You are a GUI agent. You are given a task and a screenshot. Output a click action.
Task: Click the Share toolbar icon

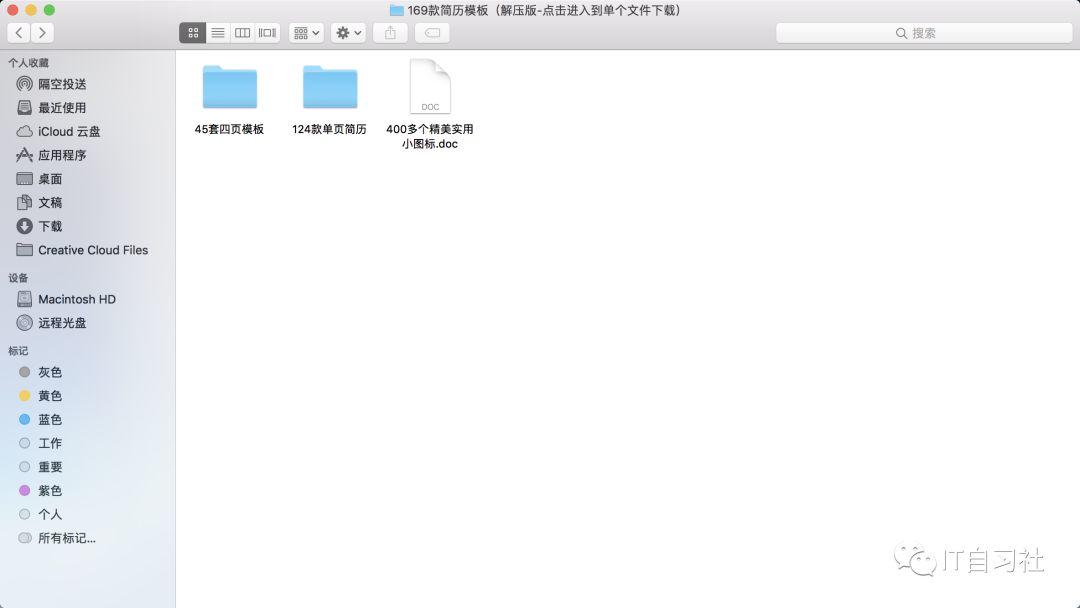pos(389,32)
